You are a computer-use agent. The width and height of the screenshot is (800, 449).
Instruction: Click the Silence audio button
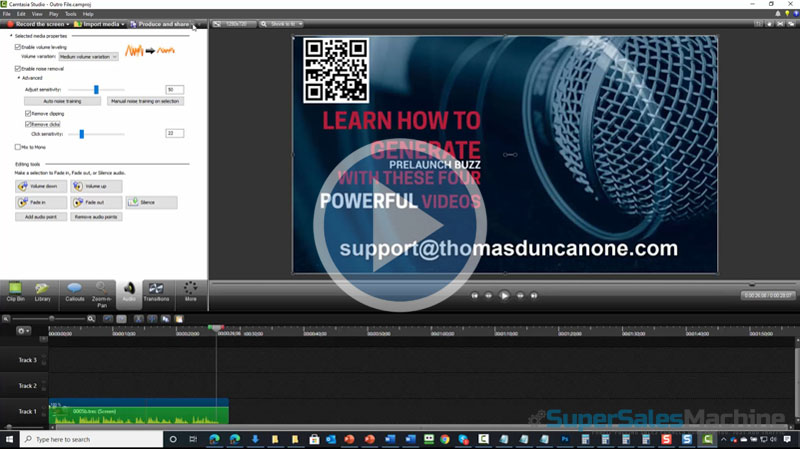pyautogui.click(x=151, y=202)
